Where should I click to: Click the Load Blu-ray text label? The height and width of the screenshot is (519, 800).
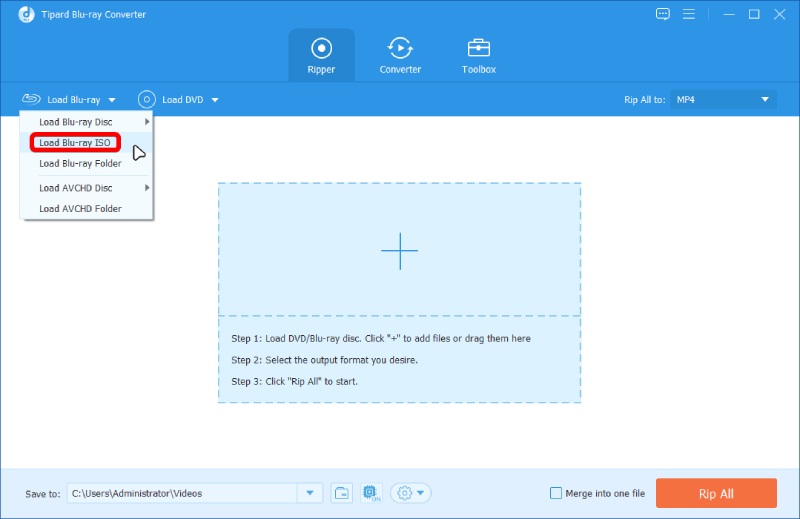(x=74, y=100)
